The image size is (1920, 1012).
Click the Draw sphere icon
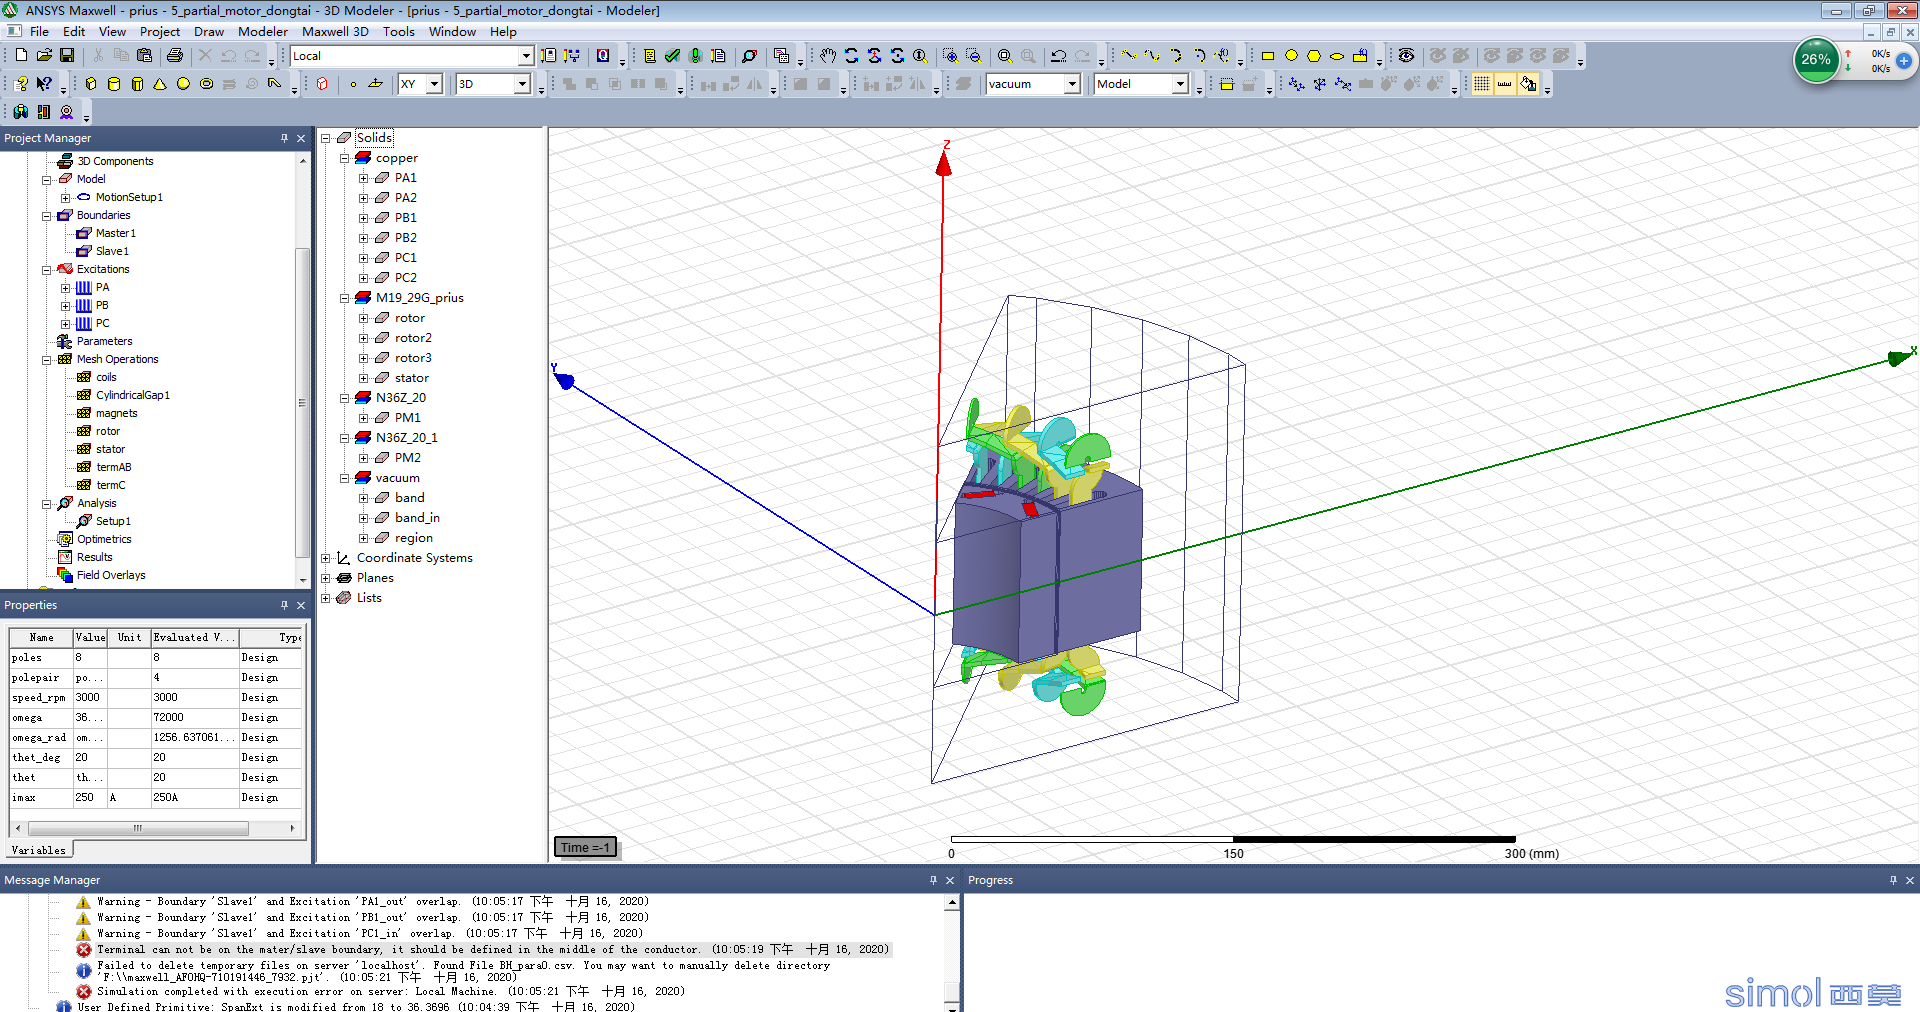(183, 84)
